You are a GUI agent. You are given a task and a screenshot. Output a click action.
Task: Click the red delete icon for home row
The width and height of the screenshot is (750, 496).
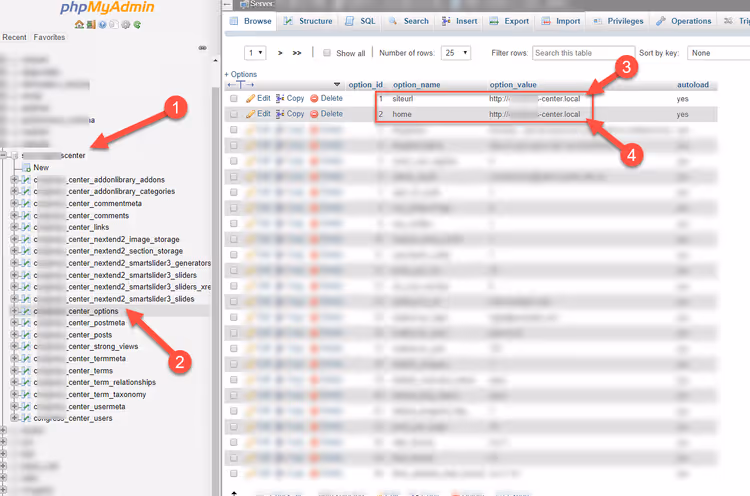(314, 114)
